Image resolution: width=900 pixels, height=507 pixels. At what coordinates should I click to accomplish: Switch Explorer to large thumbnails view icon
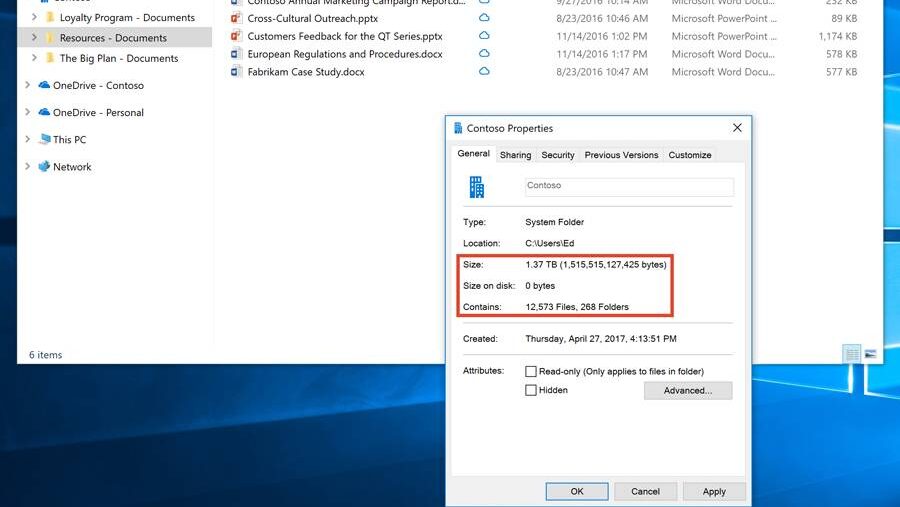870,354
